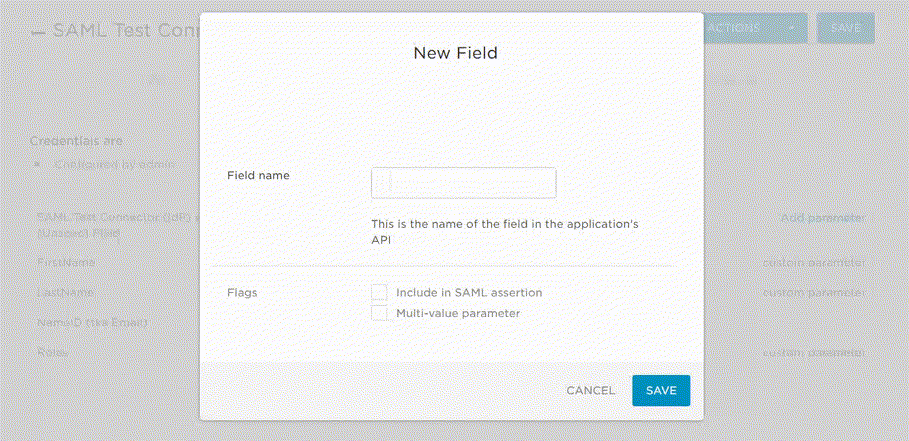This screenshot has width=909, height=441.
Task: Tick the Multi-value parameter checkbox
Action: pyautogui.click(x=379, y=313)
